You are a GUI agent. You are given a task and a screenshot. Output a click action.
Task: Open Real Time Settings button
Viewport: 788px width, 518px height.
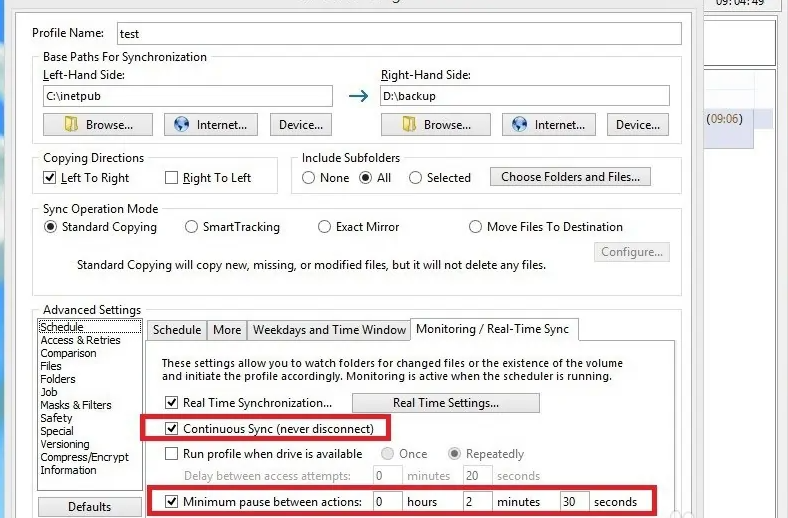pos(446,403)
